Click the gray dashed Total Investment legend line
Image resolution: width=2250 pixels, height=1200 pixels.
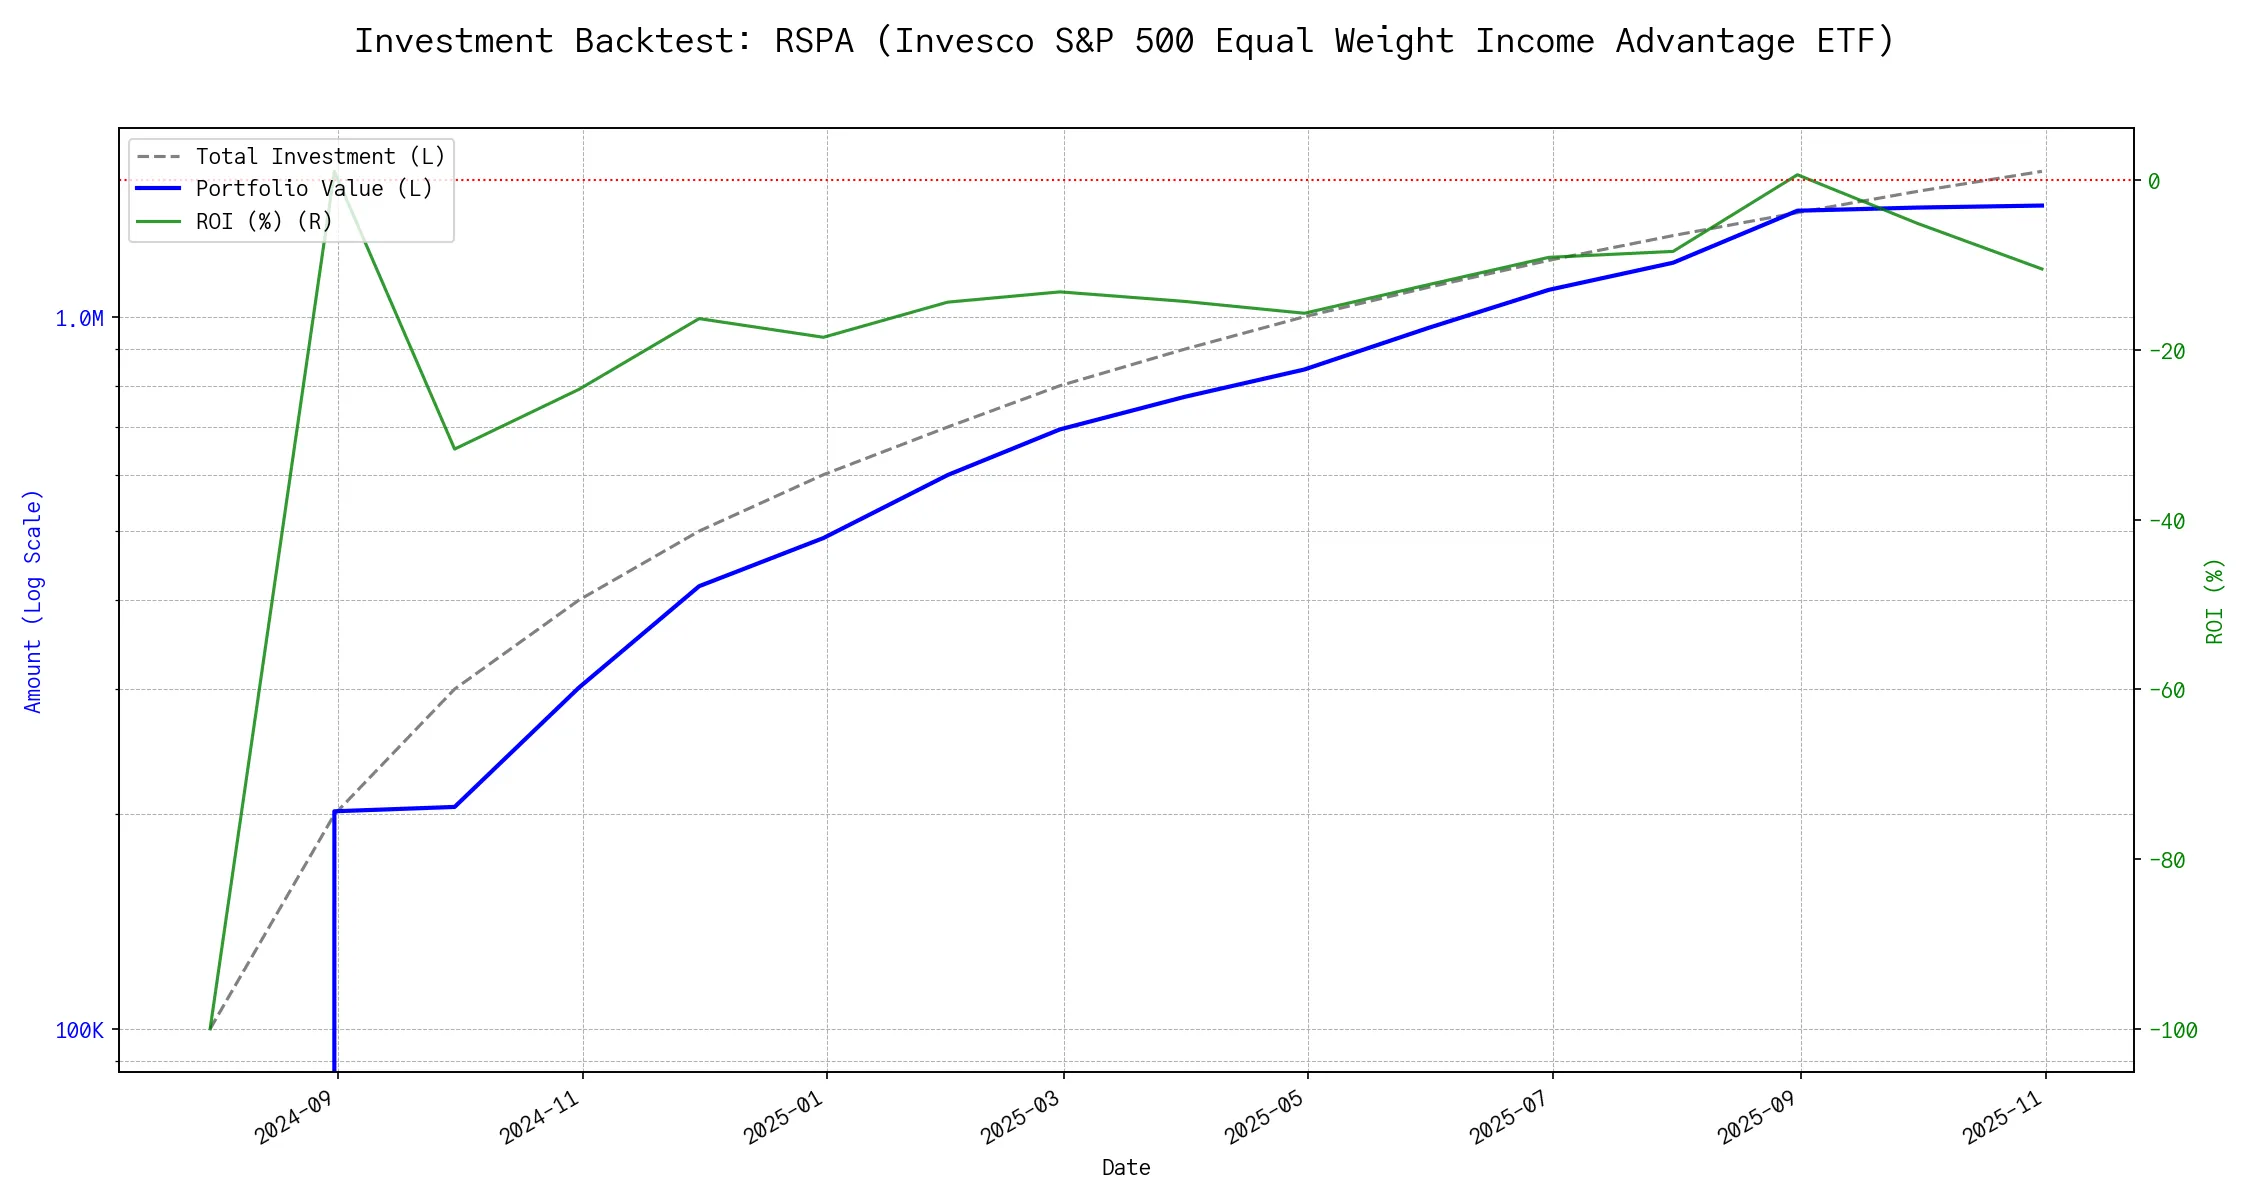click(x=158, y=157)
